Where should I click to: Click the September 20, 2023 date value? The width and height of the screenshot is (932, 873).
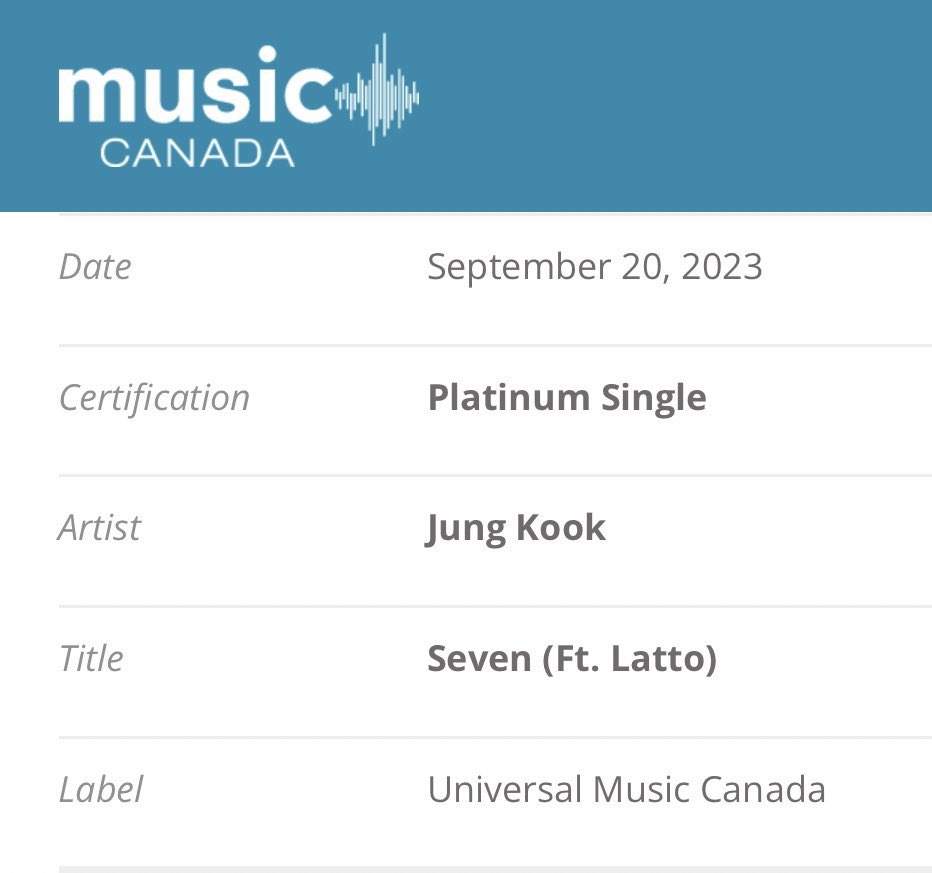pos(594,267)
